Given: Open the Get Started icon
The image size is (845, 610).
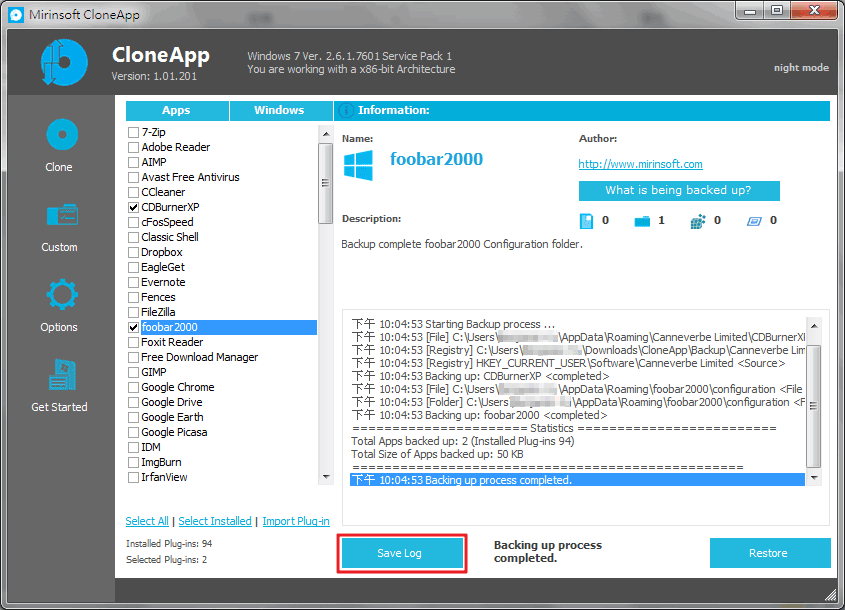Looking at the screenshot, I should pos(62,374).
